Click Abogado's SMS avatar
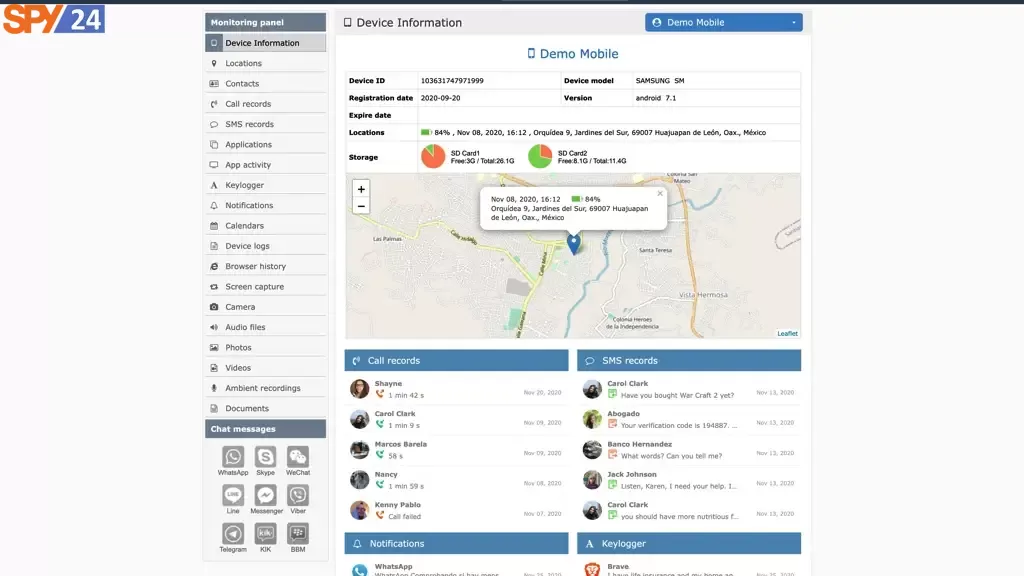This screenshot has height=576, width=1024. pos(592,419)
